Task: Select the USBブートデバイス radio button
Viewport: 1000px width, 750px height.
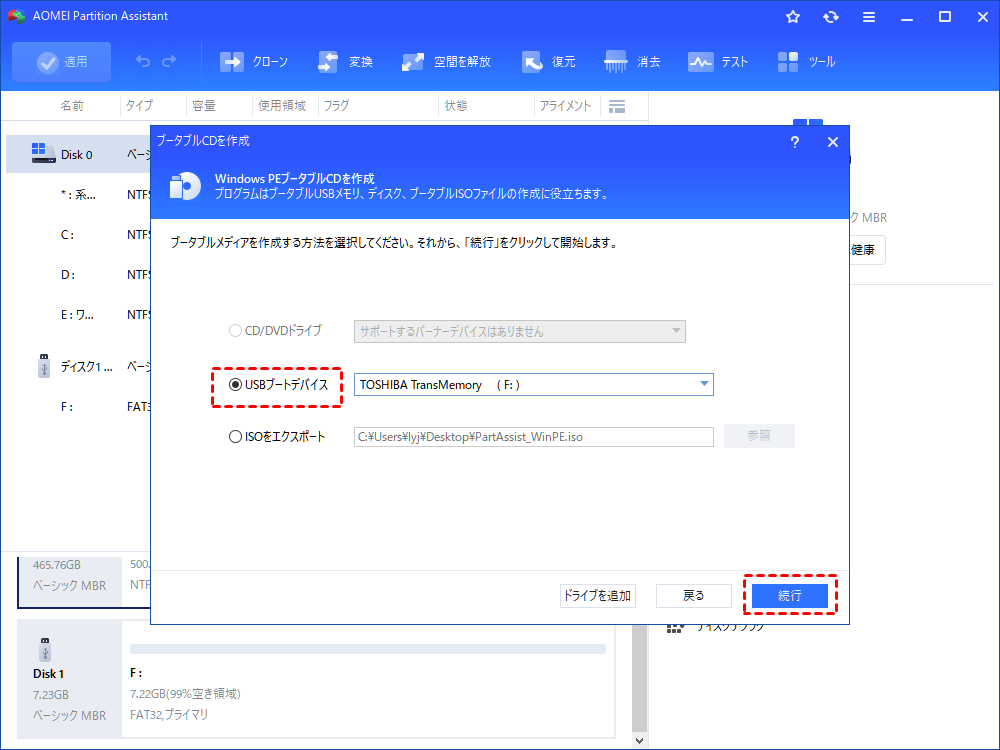Action: tap(235, 385)
